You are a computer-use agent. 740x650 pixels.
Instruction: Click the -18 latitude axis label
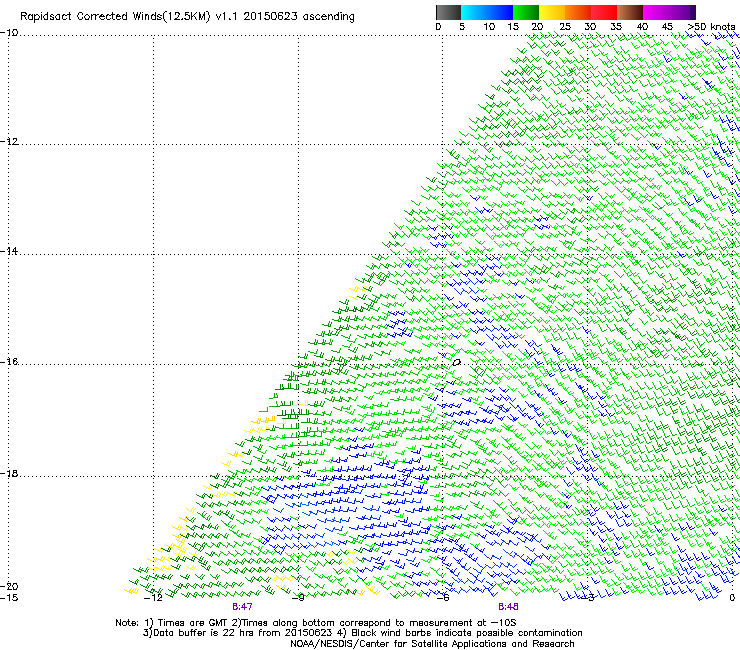click(9, 473)
